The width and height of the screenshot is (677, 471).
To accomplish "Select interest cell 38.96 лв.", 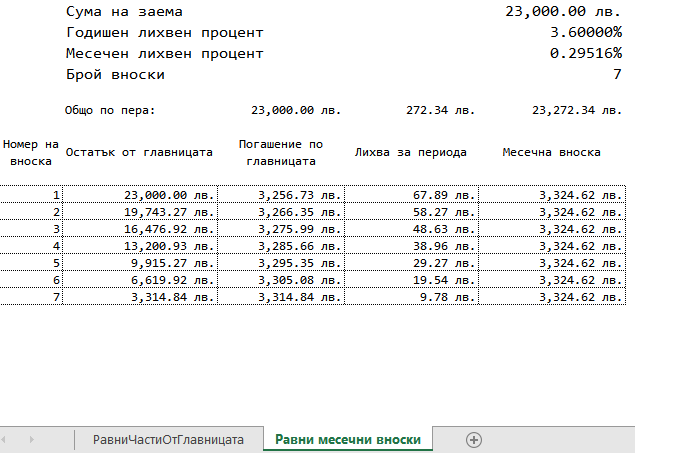I will 412,246.
